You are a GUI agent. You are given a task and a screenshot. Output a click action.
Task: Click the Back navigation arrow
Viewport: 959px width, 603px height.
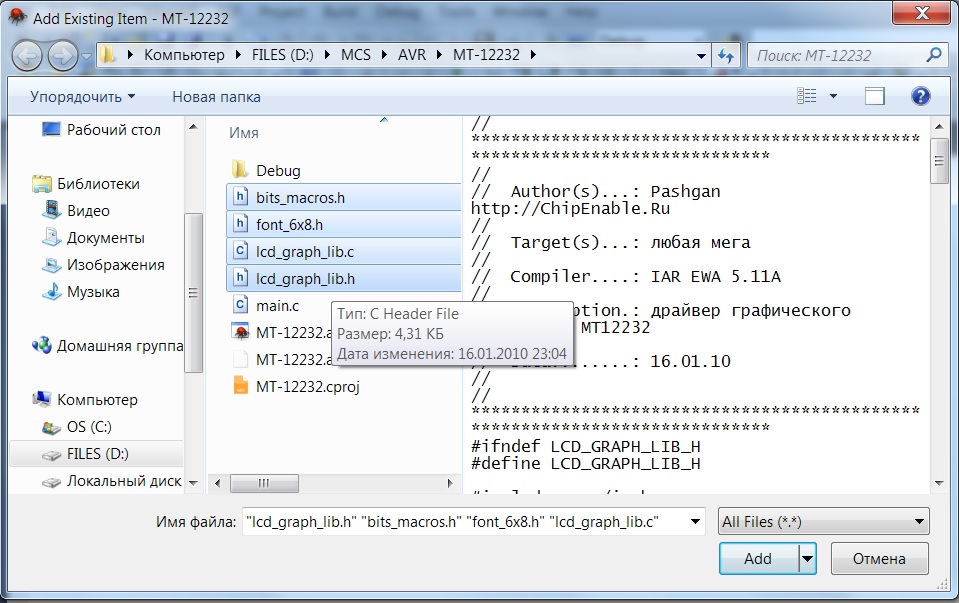[27, 55]
